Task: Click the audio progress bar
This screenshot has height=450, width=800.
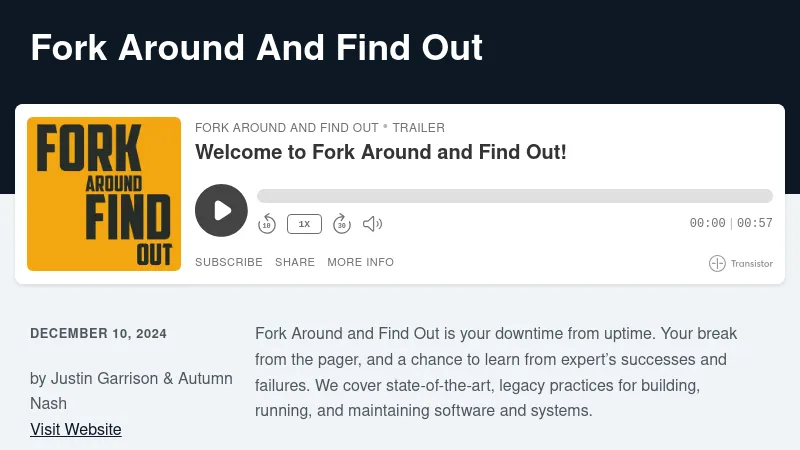Action: [514, 196]
